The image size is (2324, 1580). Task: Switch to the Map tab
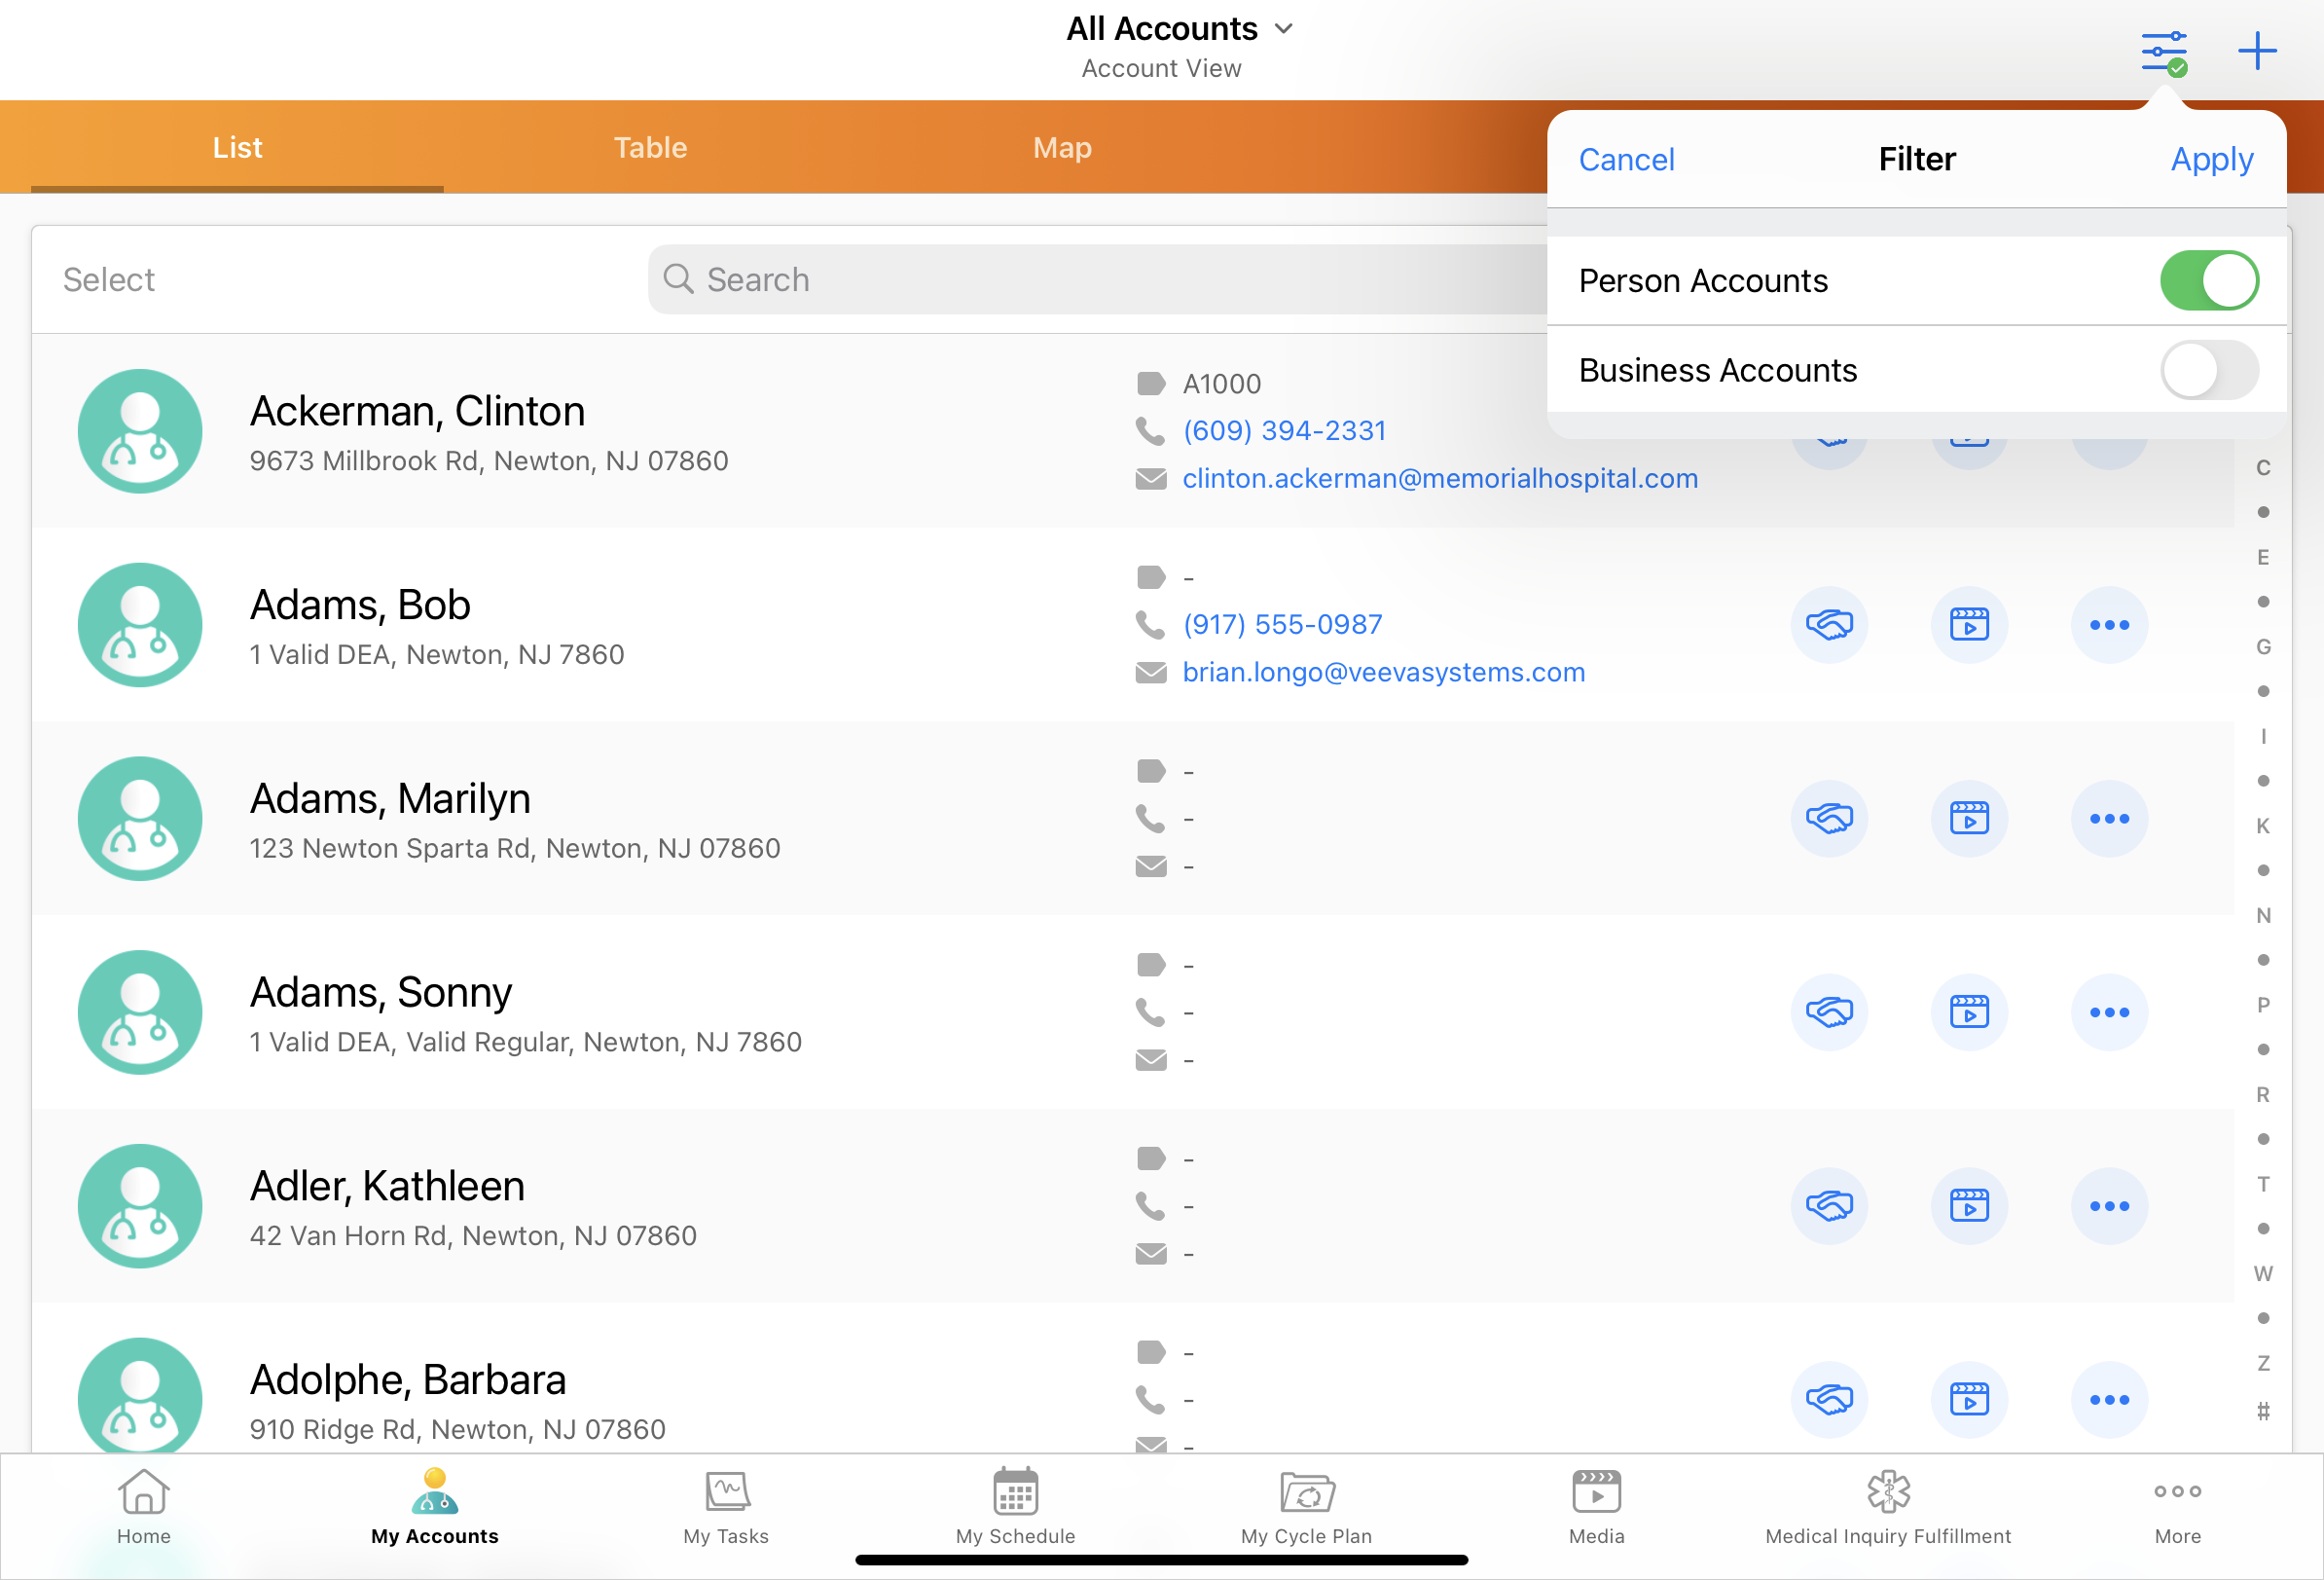[x=1062, y=148]
